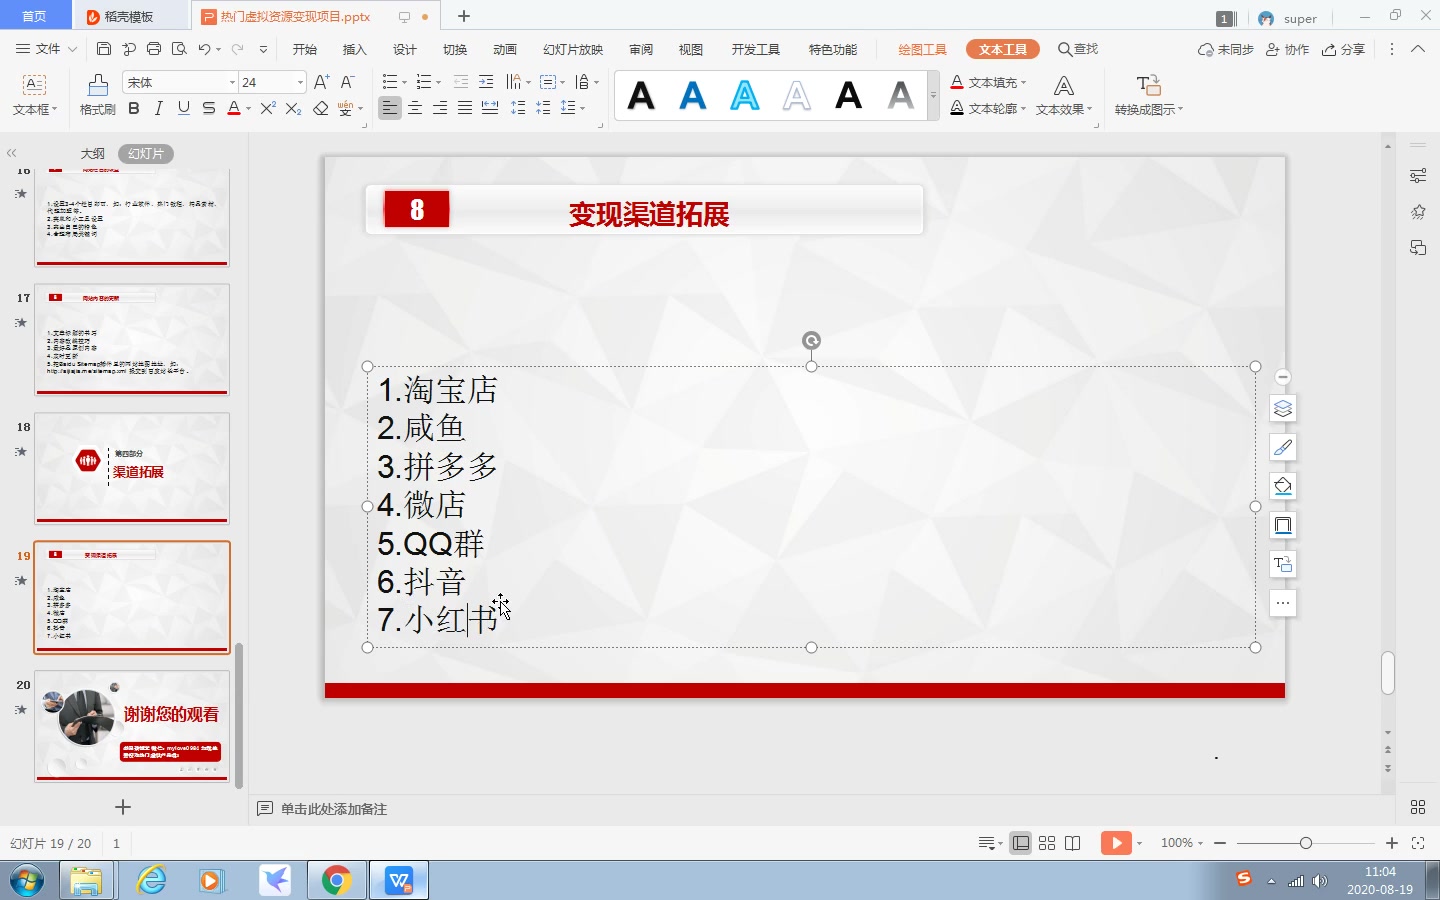Select slide 20 thumbnail (谢谢您的观看)
This screenshot has height=900, width=1440.
click(x=132, y=726)
